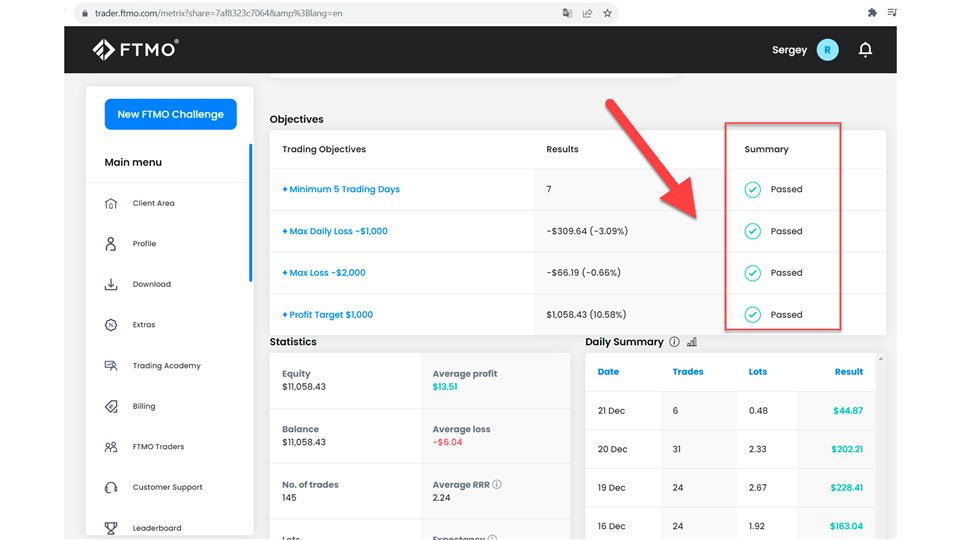Open Client Area menu item

(153, 203)
